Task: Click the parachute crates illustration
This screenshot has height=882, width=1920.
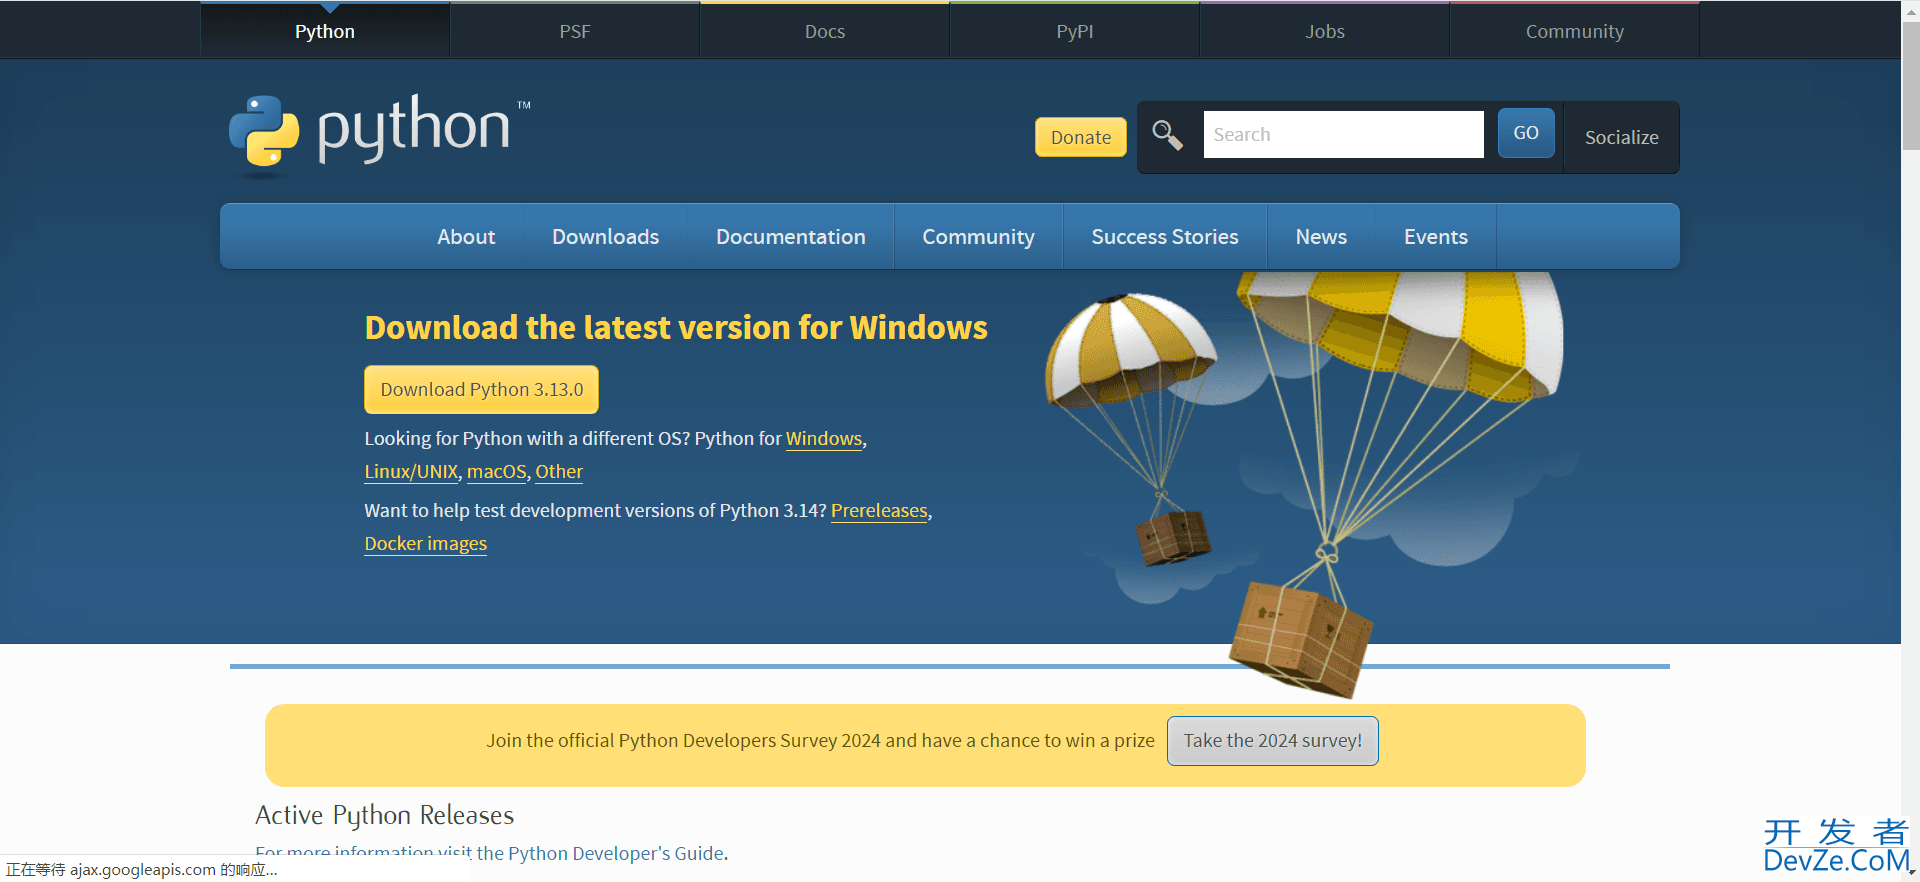Action: pyautogui.click(x=1305, y=485)
